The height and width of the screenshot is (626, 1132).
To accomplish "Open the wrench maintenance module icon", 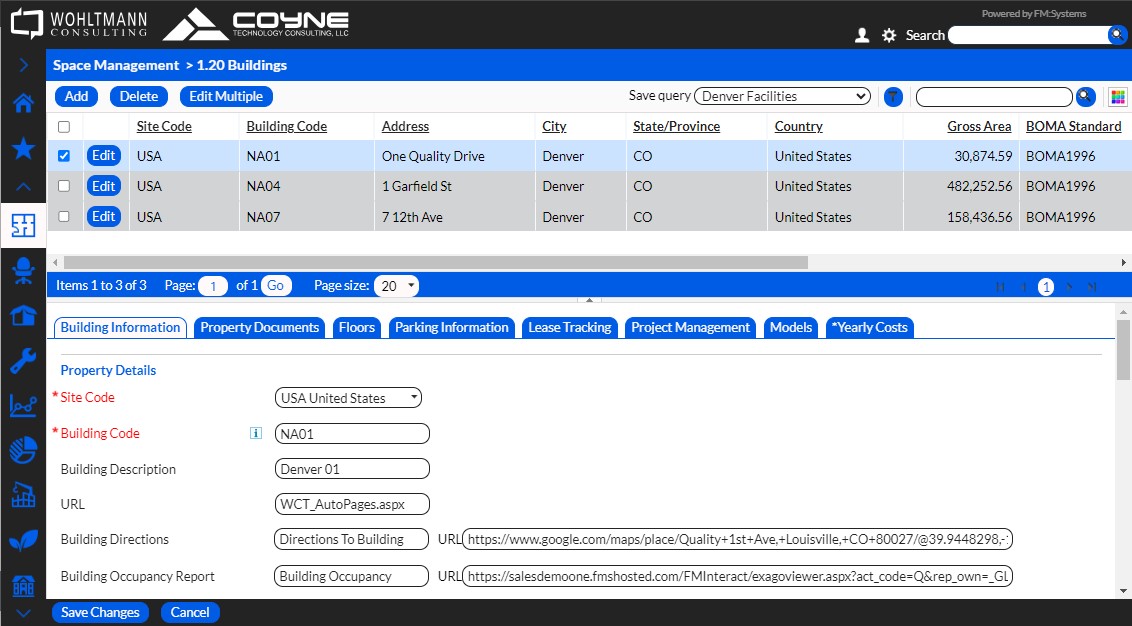I will (22, 361).
